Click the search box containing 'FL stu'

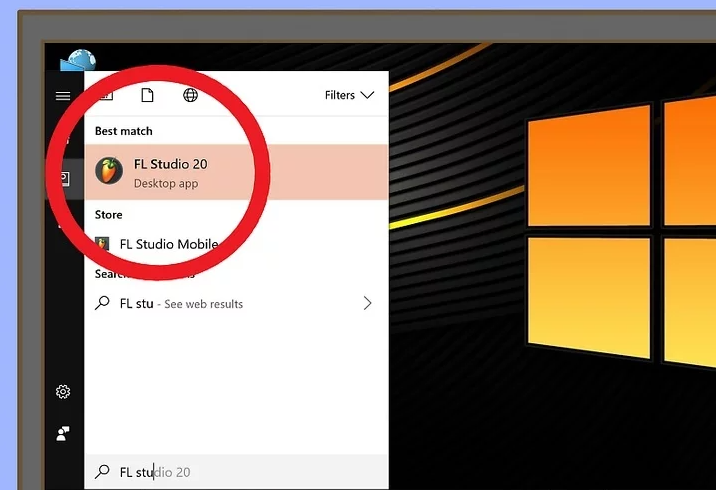(x=237, y=472)
